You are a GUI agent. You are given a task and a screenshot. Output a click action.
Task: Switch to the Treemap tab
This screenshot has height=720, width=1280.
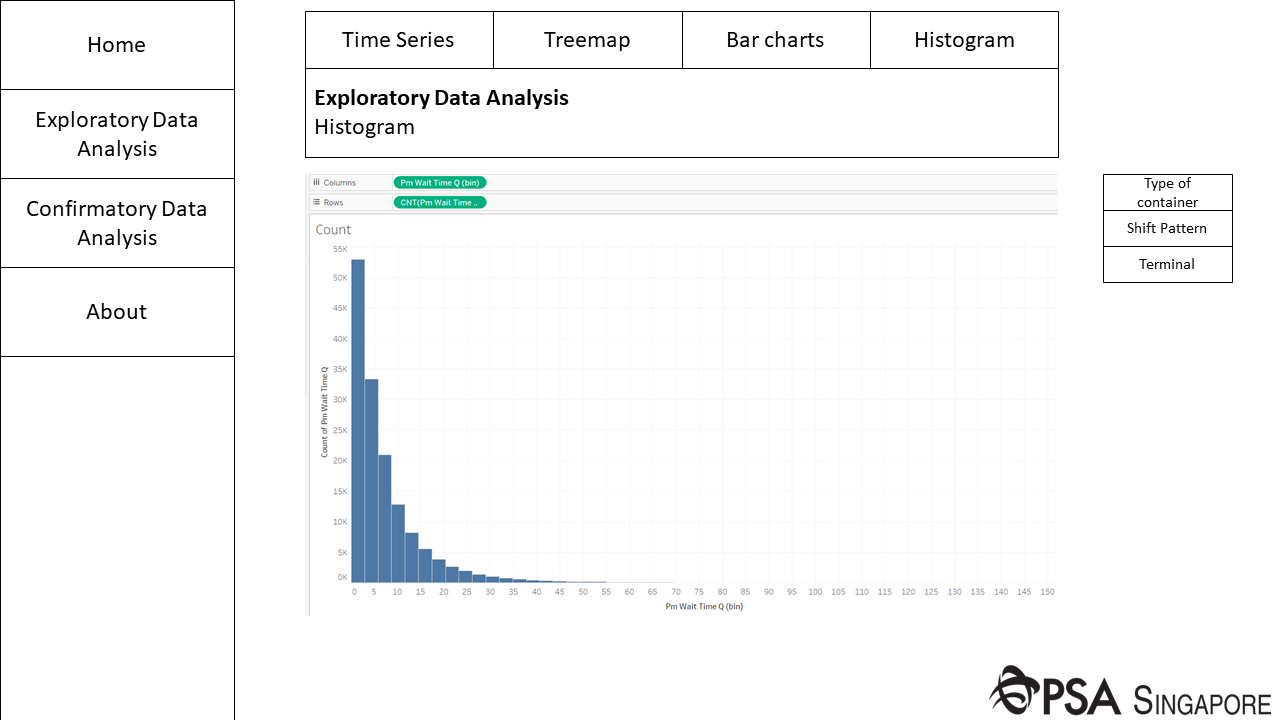[x=587, y=40]
